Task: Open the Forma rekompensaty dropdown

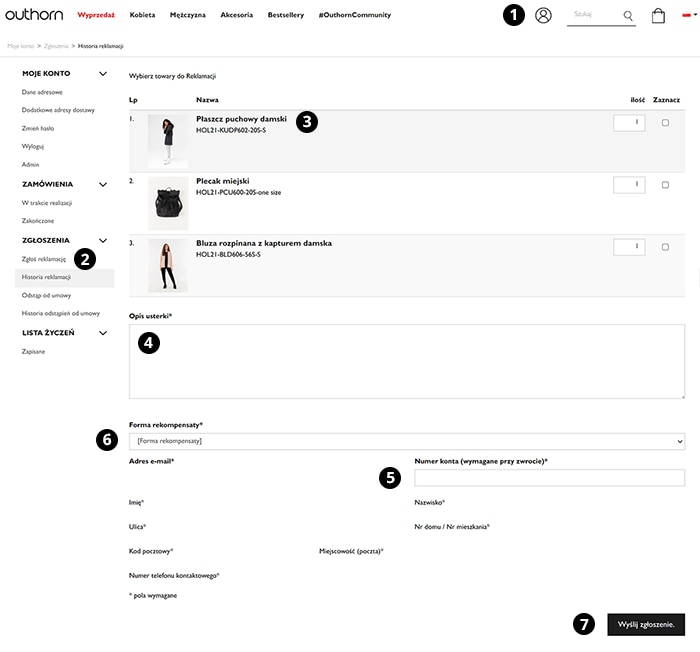Action: pyautogui.click(x=407, y=441)
